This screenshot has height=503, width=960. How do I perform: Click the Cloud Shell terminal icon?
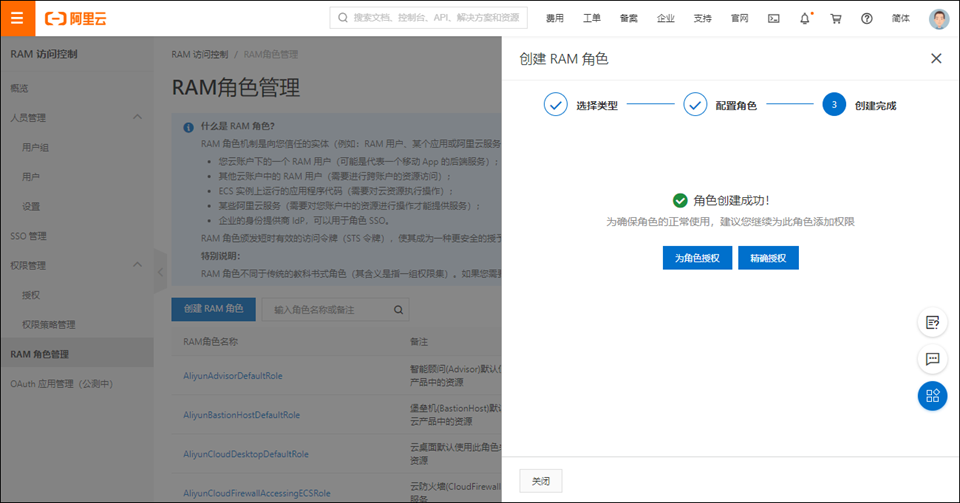tap(773, 18)
